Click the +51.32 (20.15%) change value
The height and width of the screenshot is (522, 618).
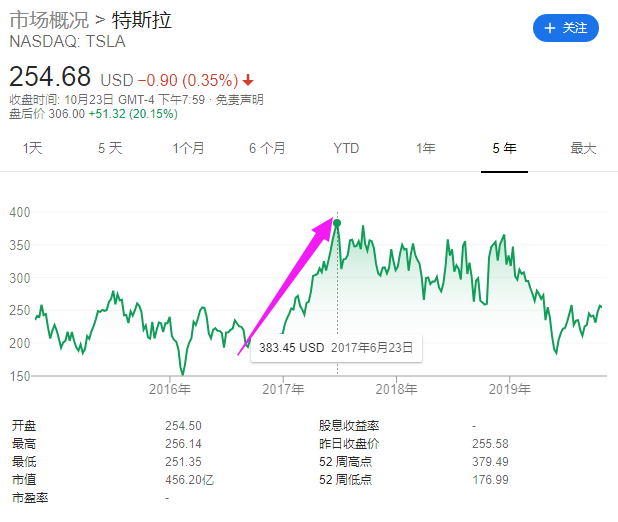point(133,114)
